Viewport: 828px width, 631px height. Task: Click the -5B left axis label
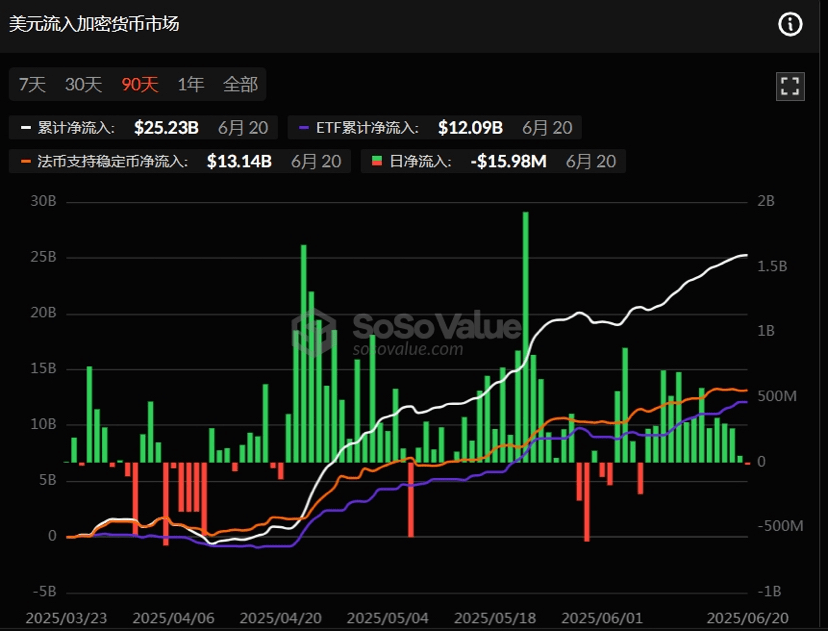pos(44,592)
